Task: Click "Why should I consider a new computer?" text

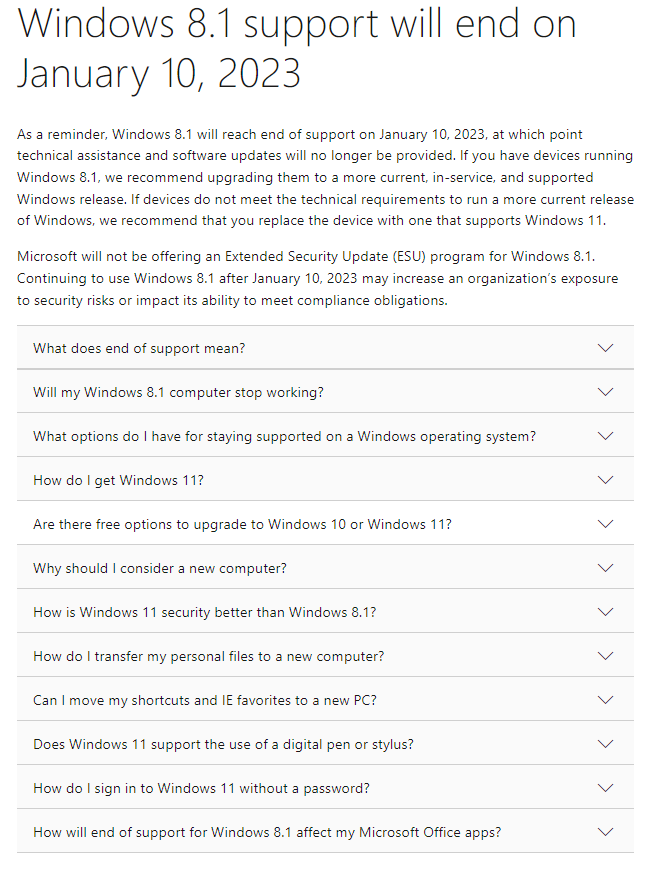Action: 160,568
